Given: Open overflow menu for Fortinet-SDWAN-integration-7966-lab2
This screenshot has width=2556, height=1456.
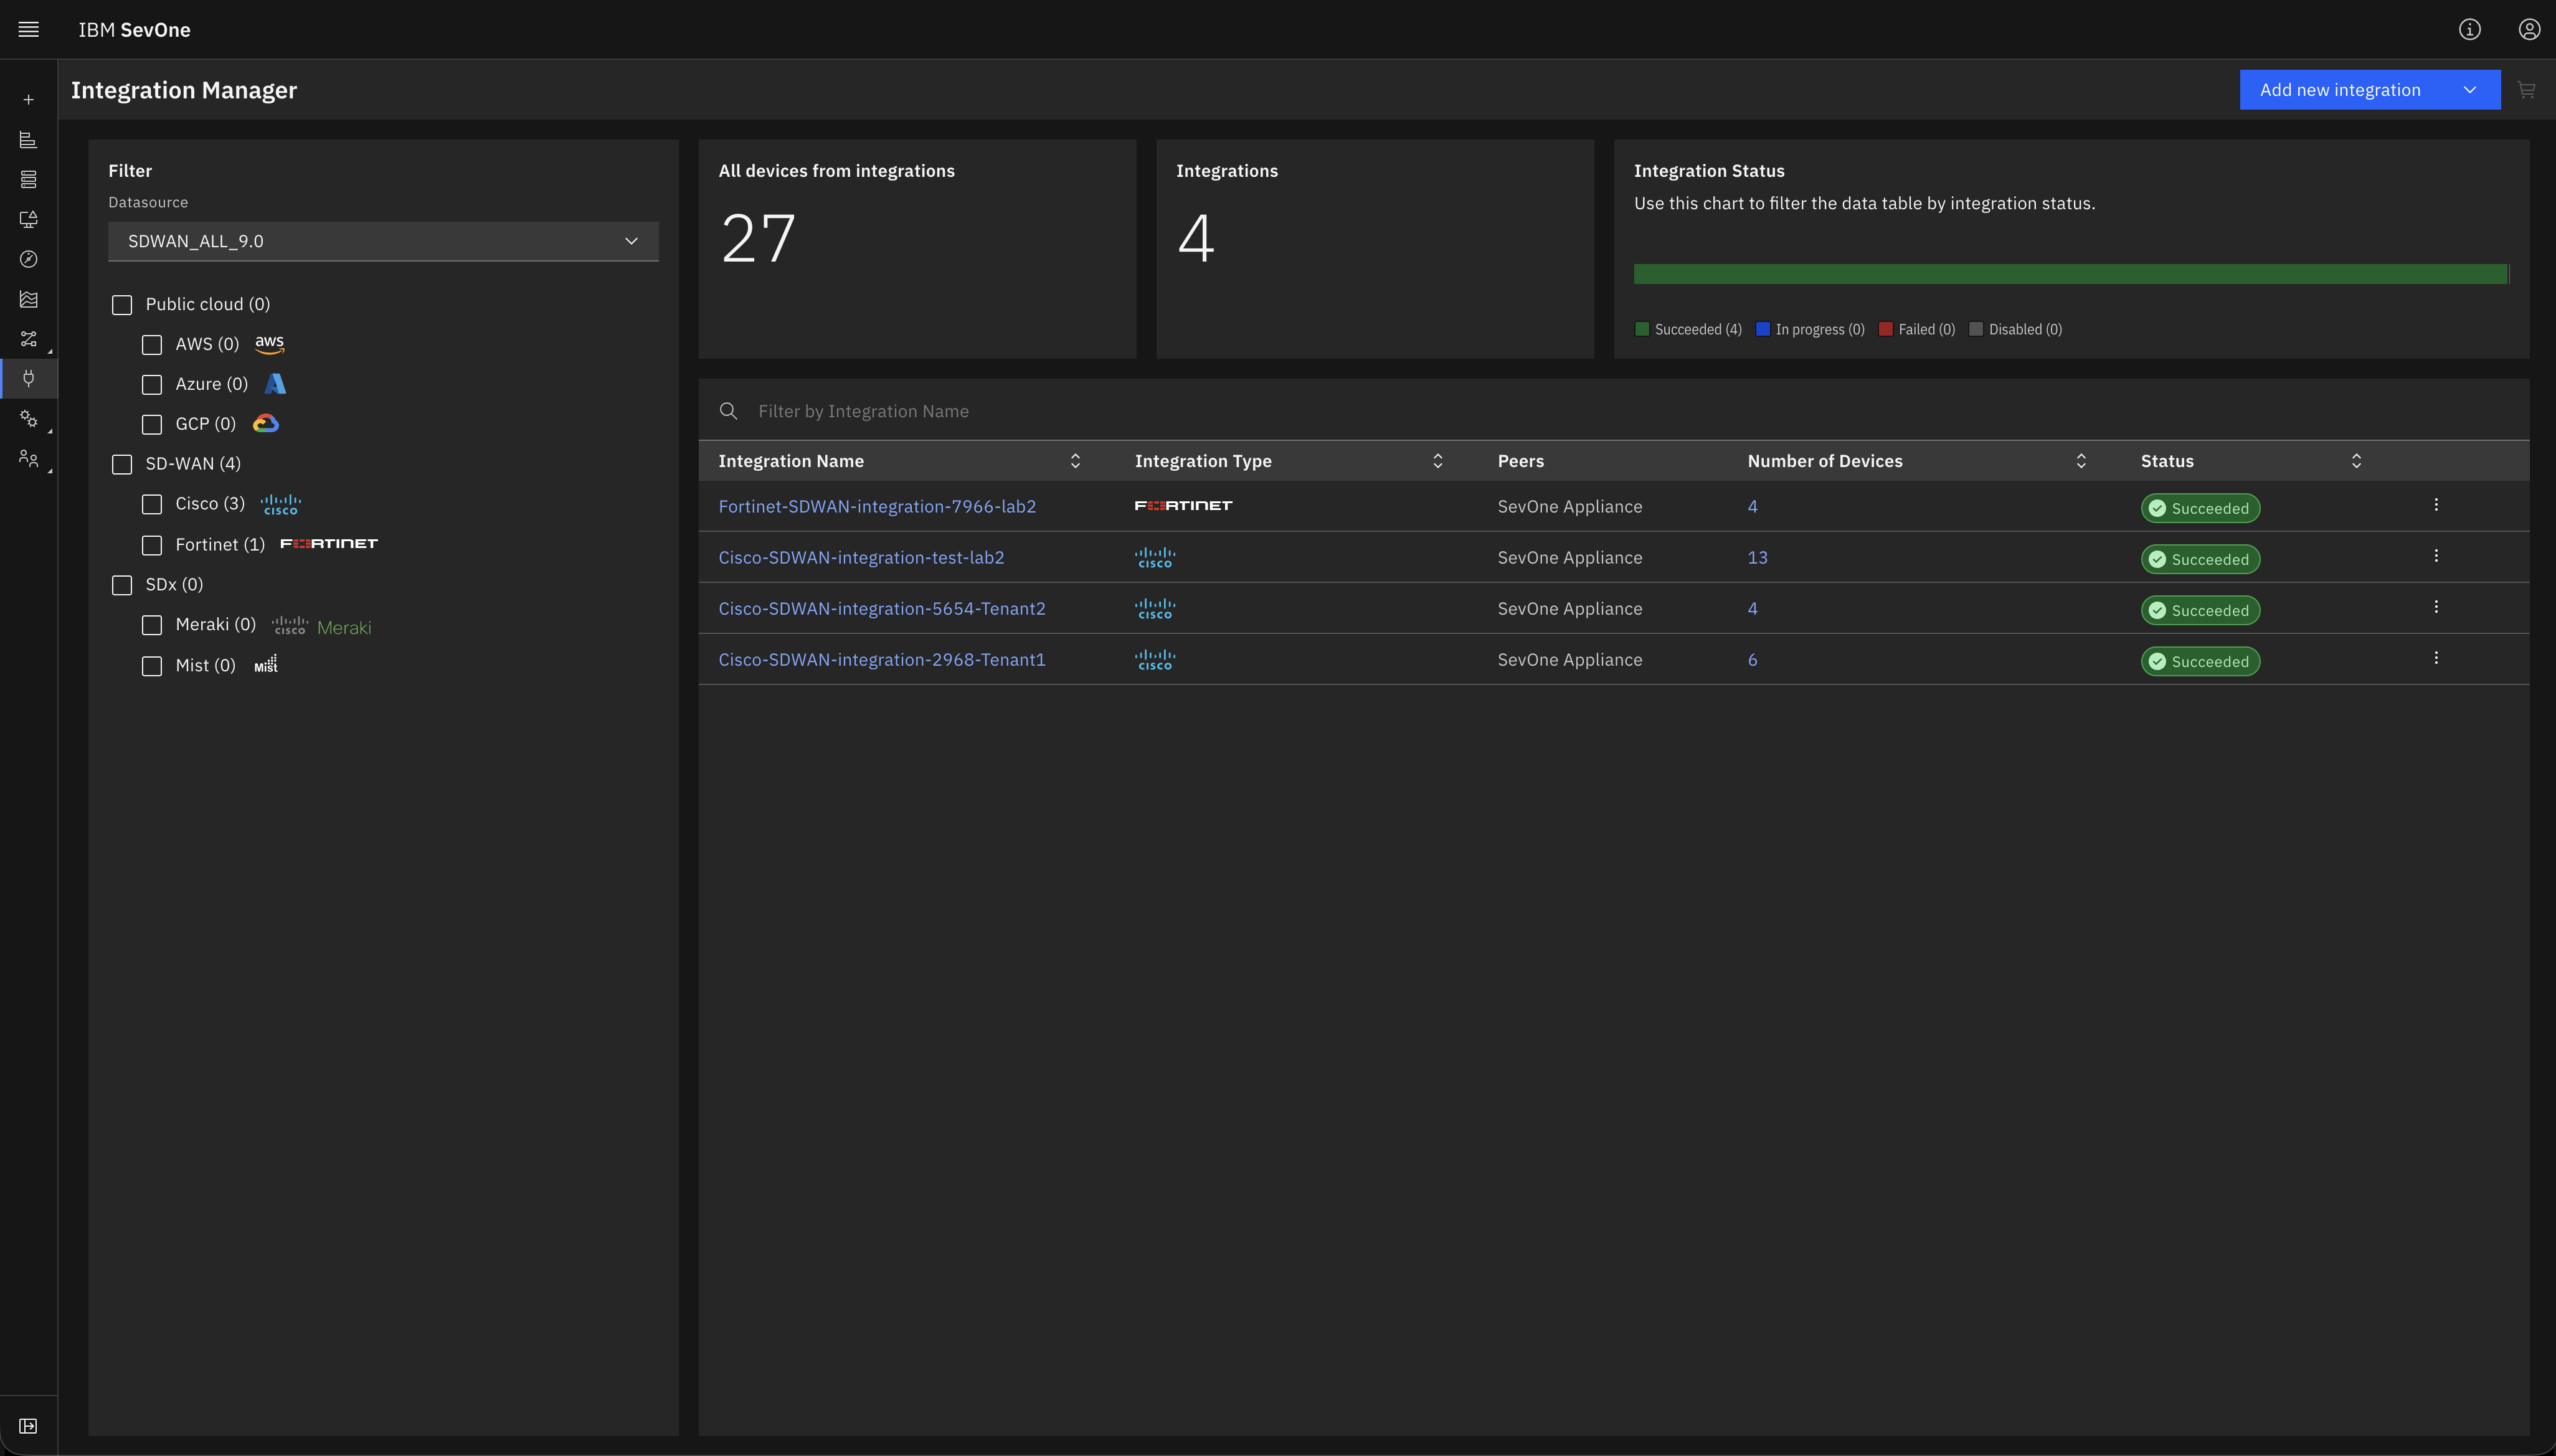Looking at the screenshot, I should (x=2436, y=505).
